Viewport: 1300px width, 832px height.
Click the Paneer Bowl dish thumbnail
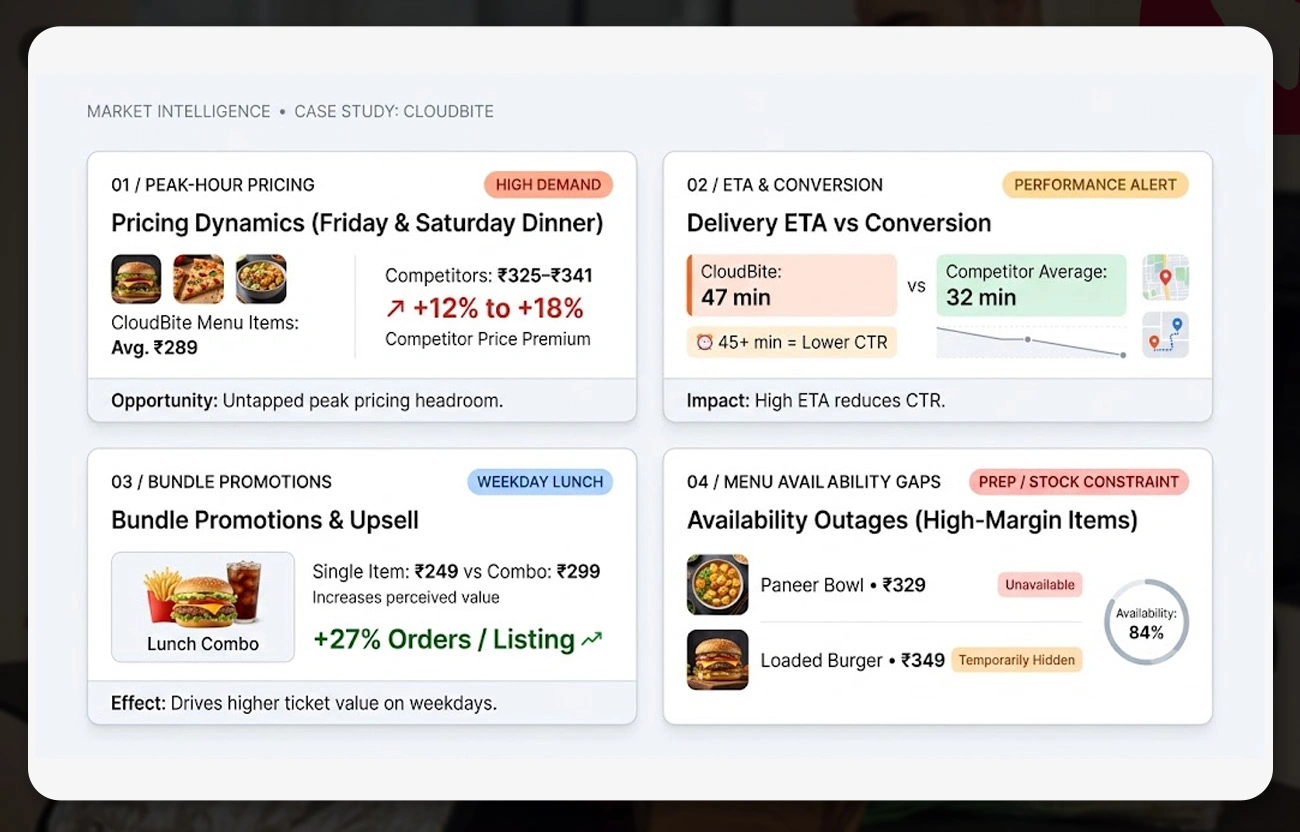(x=717, y=585)
